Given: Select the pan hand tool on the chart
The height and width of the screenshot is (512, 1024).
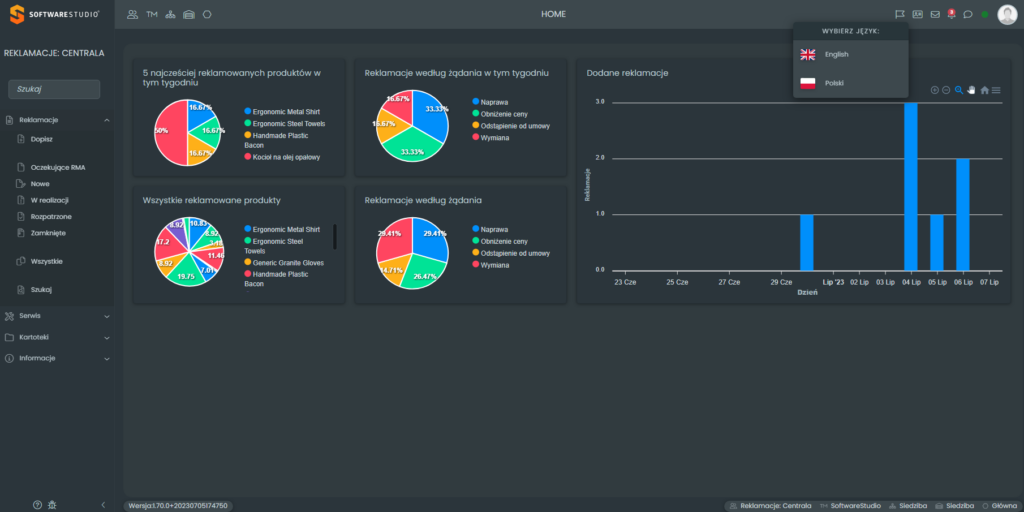Looking at the screenshot, I should (x=971, y=90).
